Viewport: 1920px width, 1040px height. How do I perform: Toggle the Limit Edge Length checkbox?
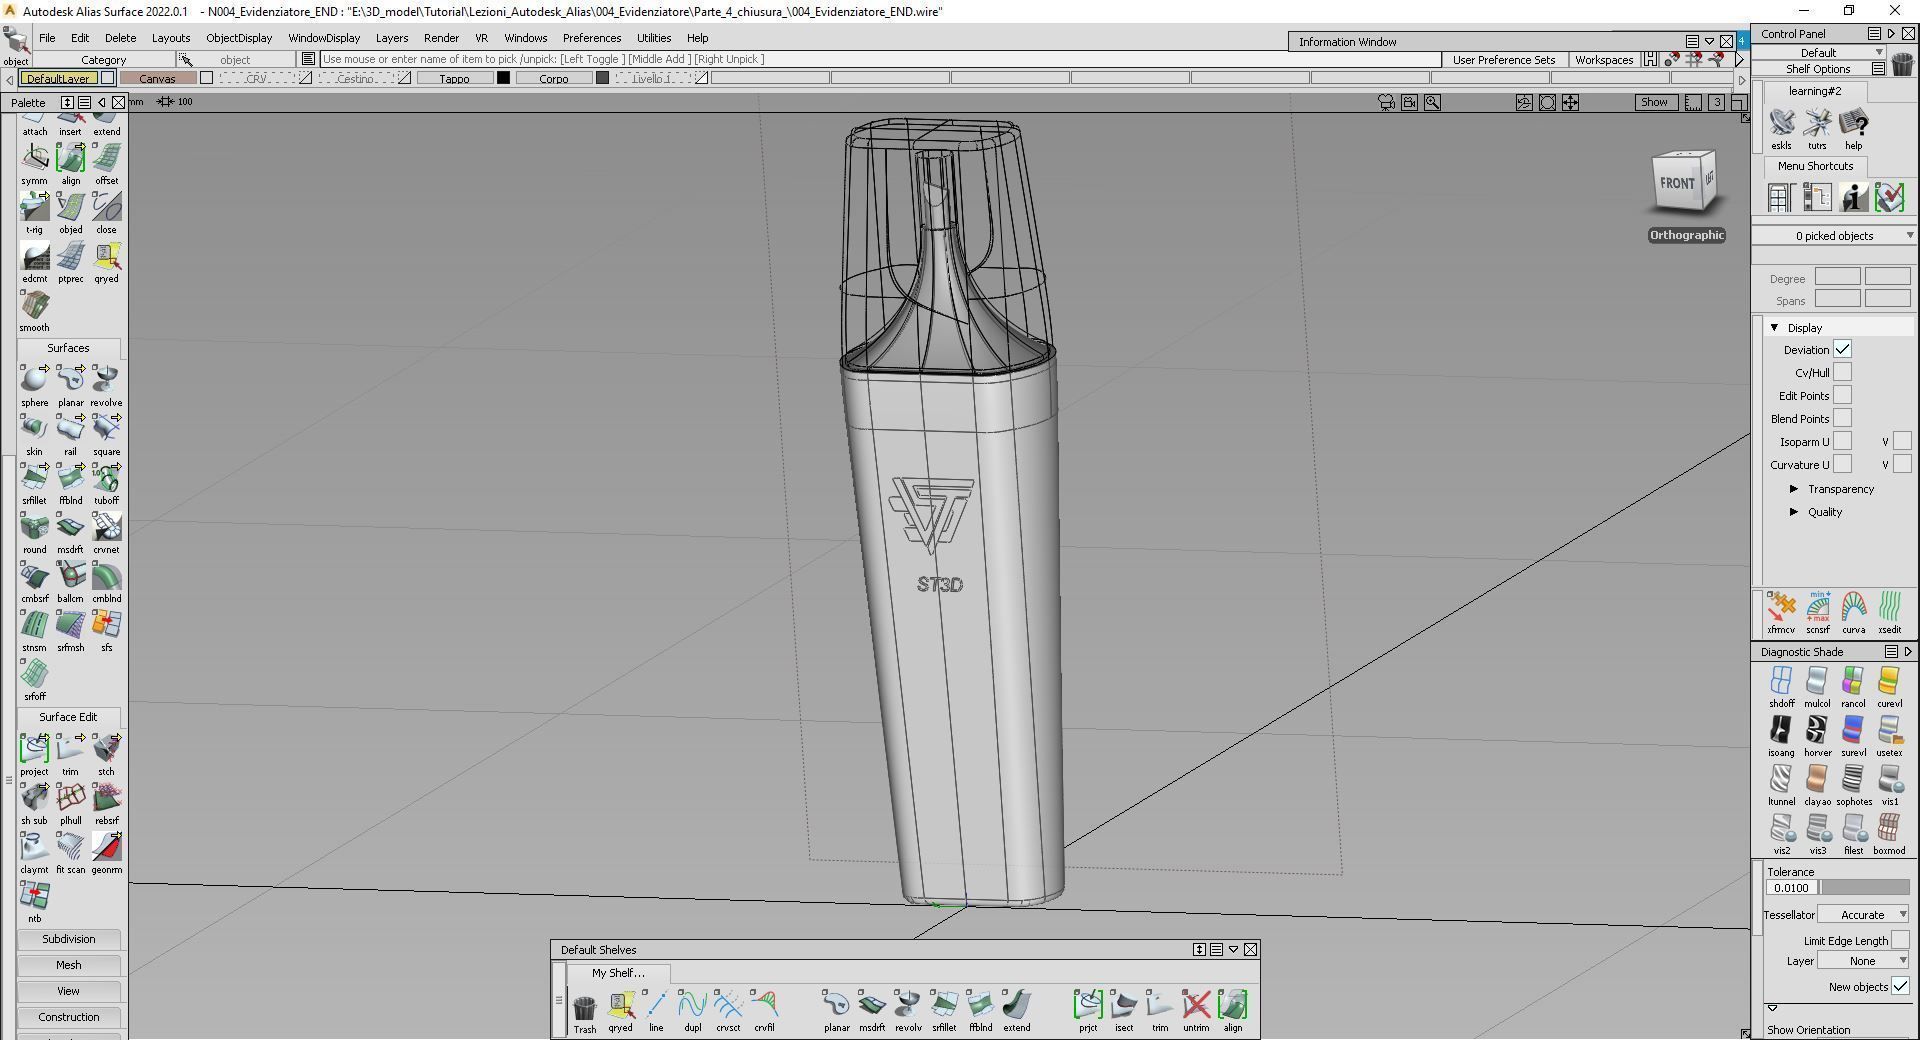(1900, 940)
